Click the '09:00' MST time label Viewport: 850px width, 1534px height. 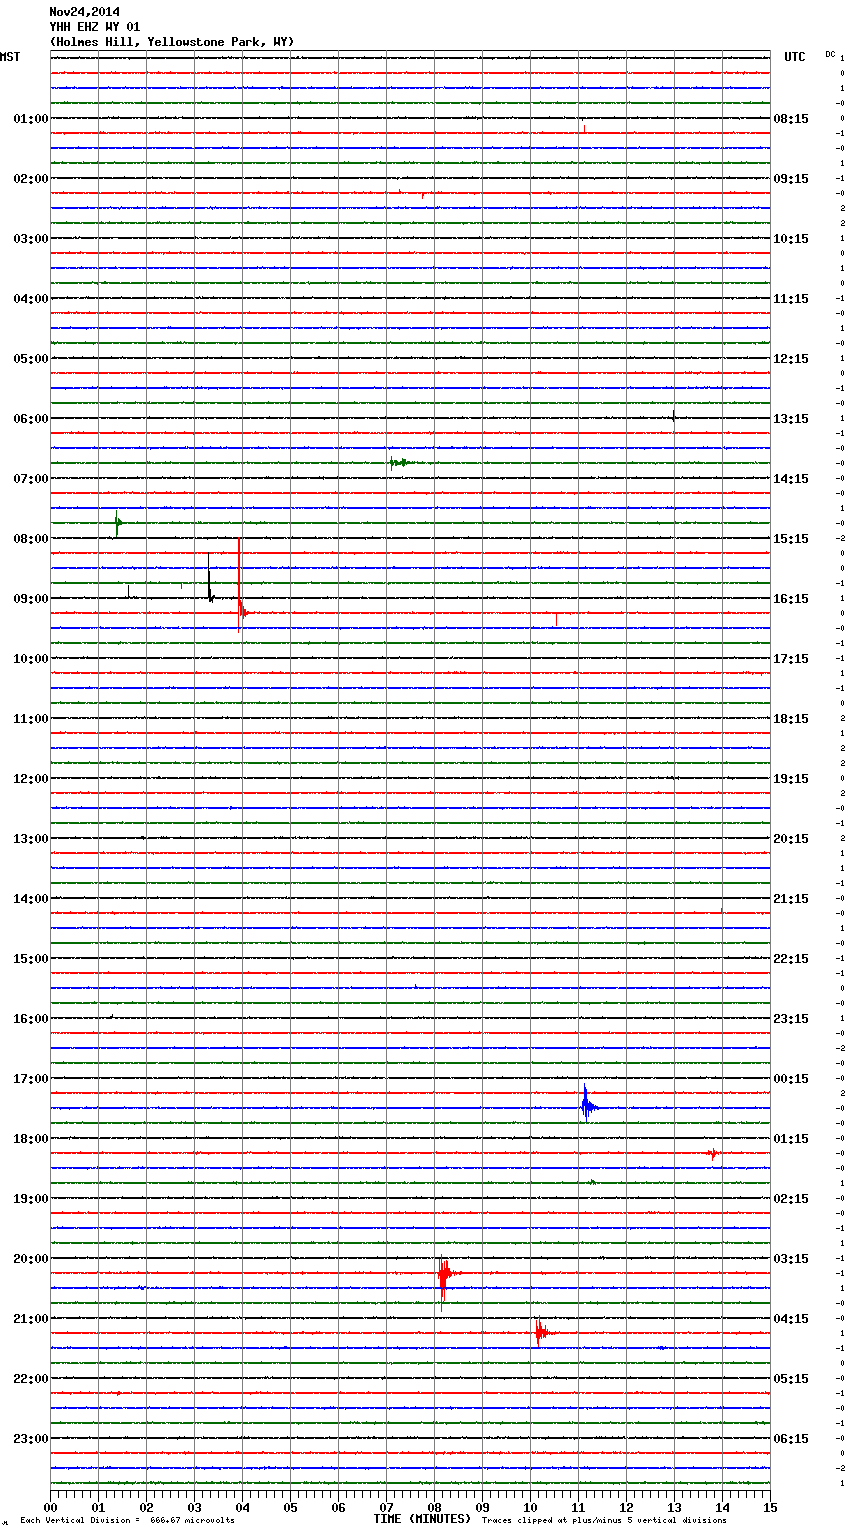point(31,599)
